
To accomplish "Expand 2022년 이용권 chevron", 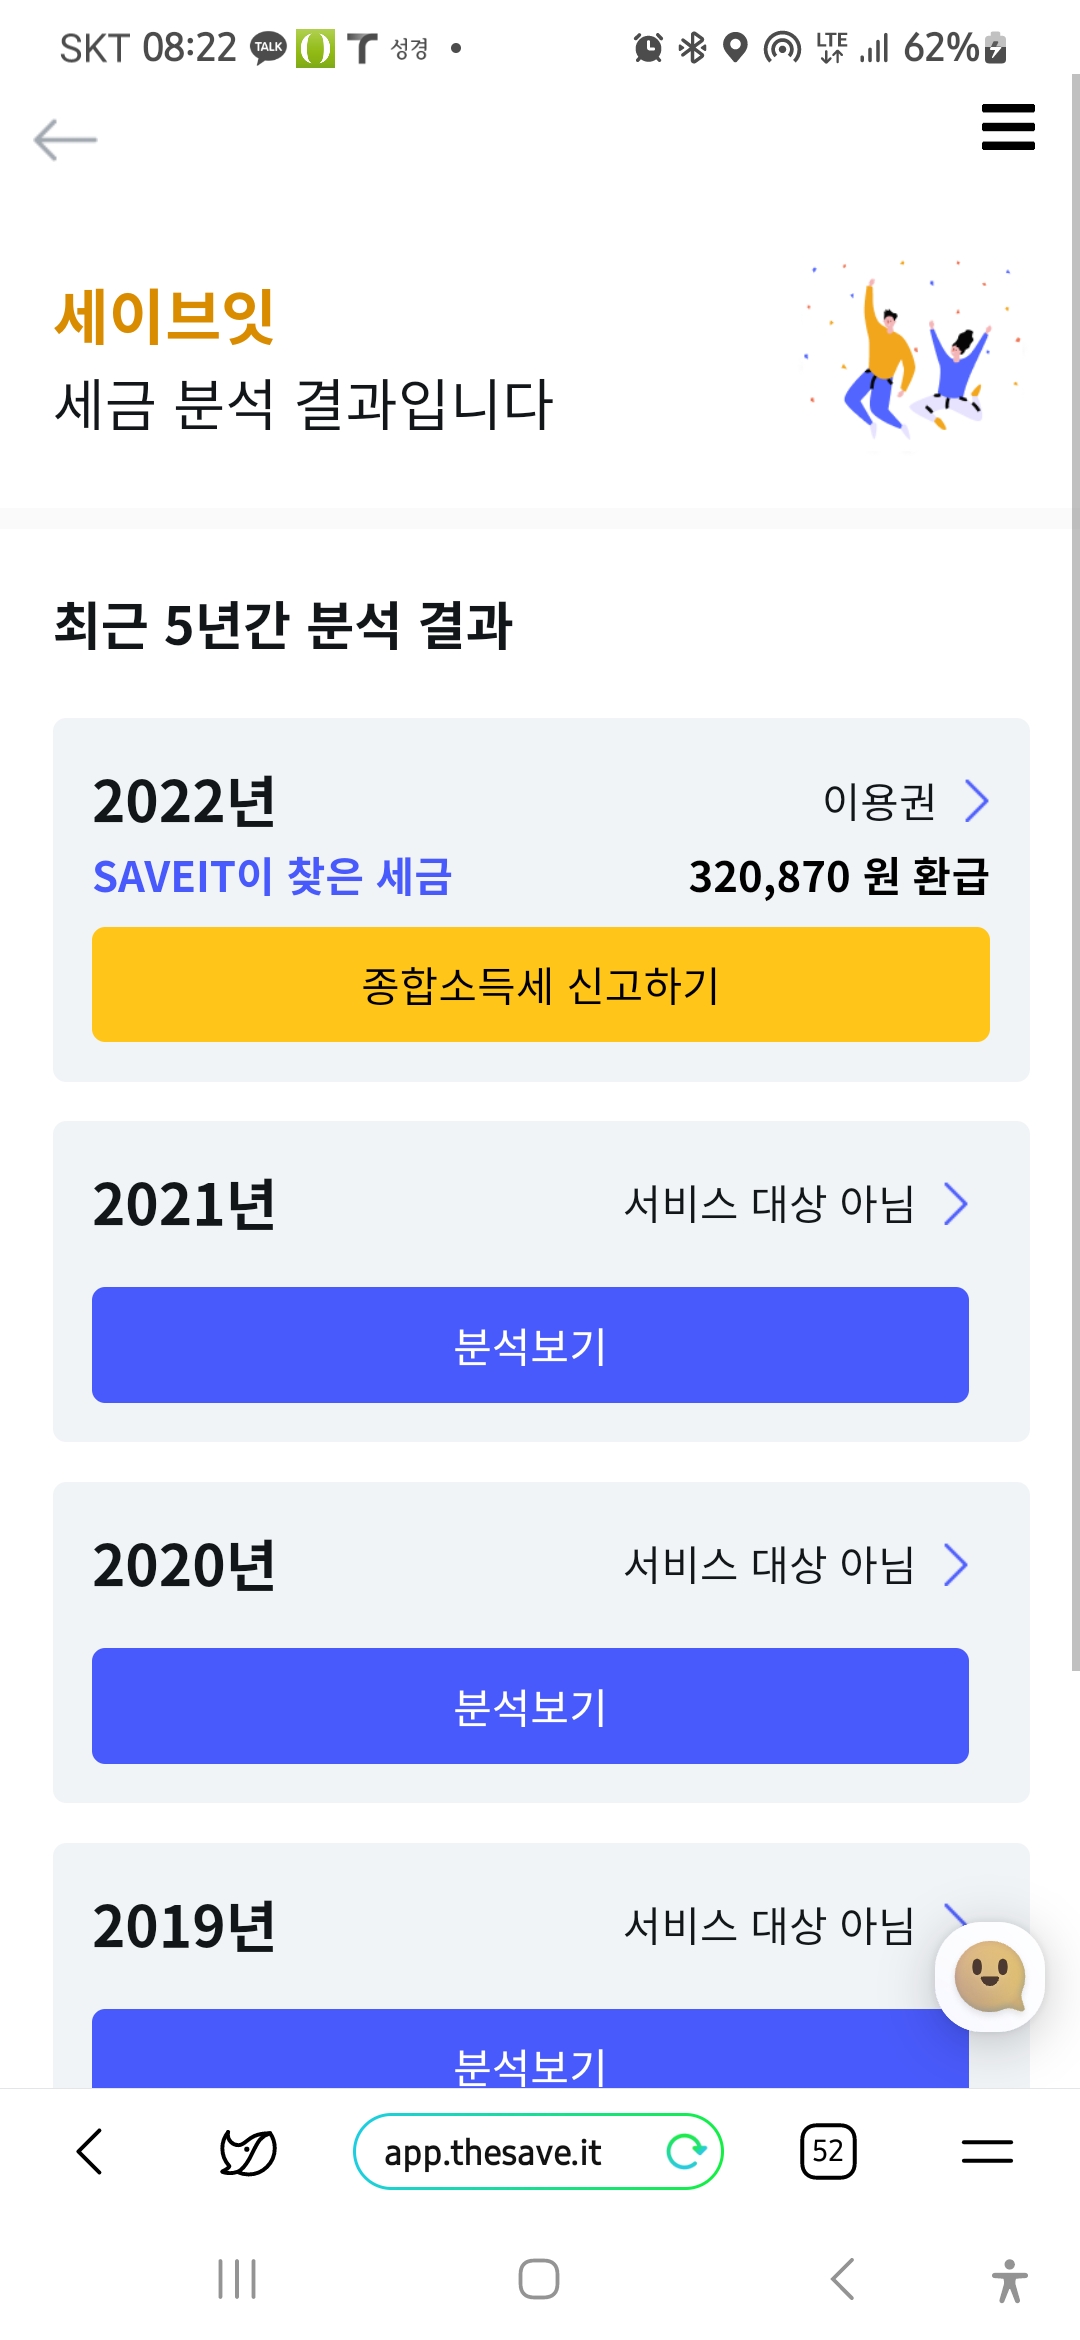I will coord(976,801).
